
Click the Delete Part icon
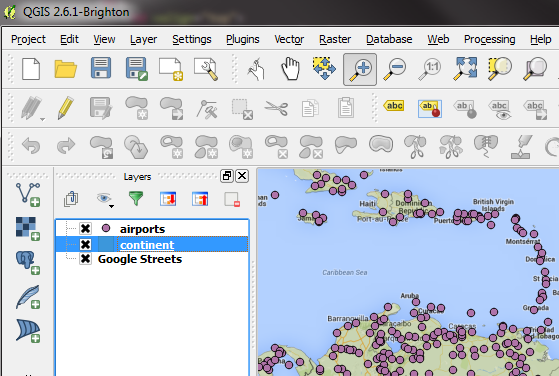point(311,147)
